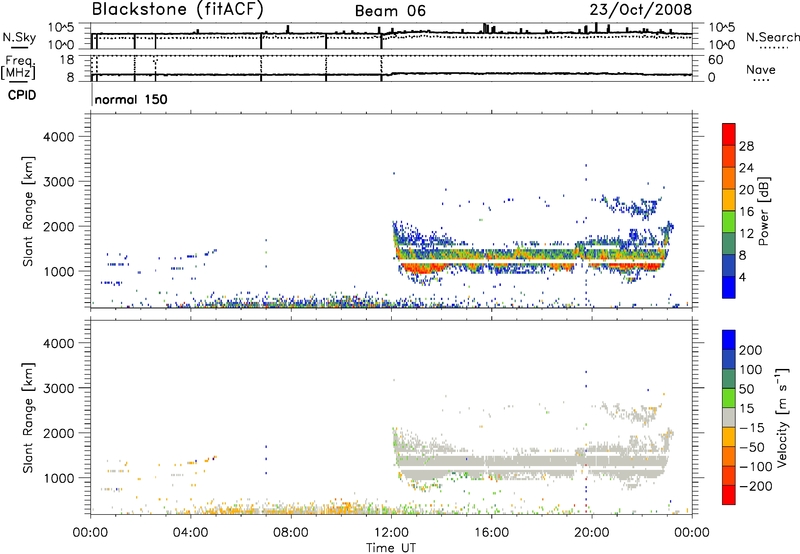Click the '28' tick on the Power scale
Image resolution: width=800 pixels, height=554 pixels.
click(x=746, y=146)
